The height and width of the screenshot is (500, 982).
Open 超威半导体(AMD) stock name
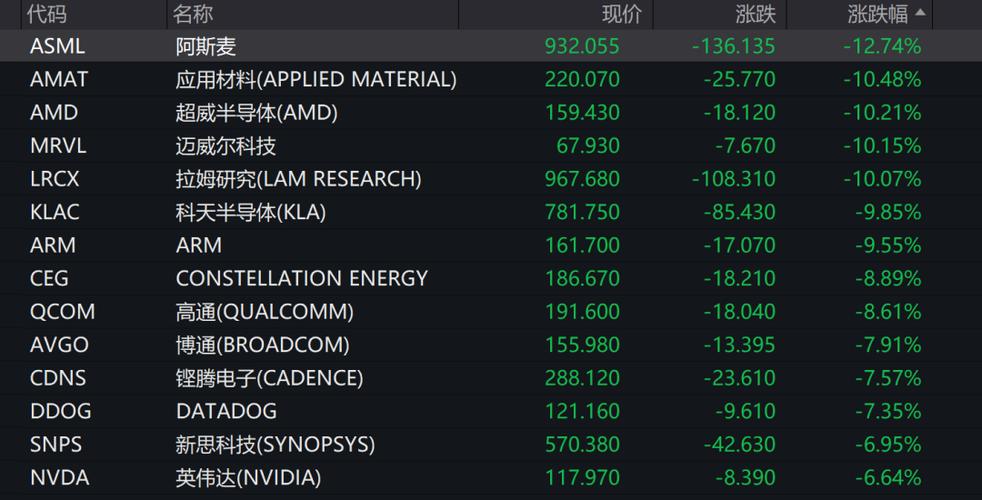pyautogui.click(x=257, y=113)
